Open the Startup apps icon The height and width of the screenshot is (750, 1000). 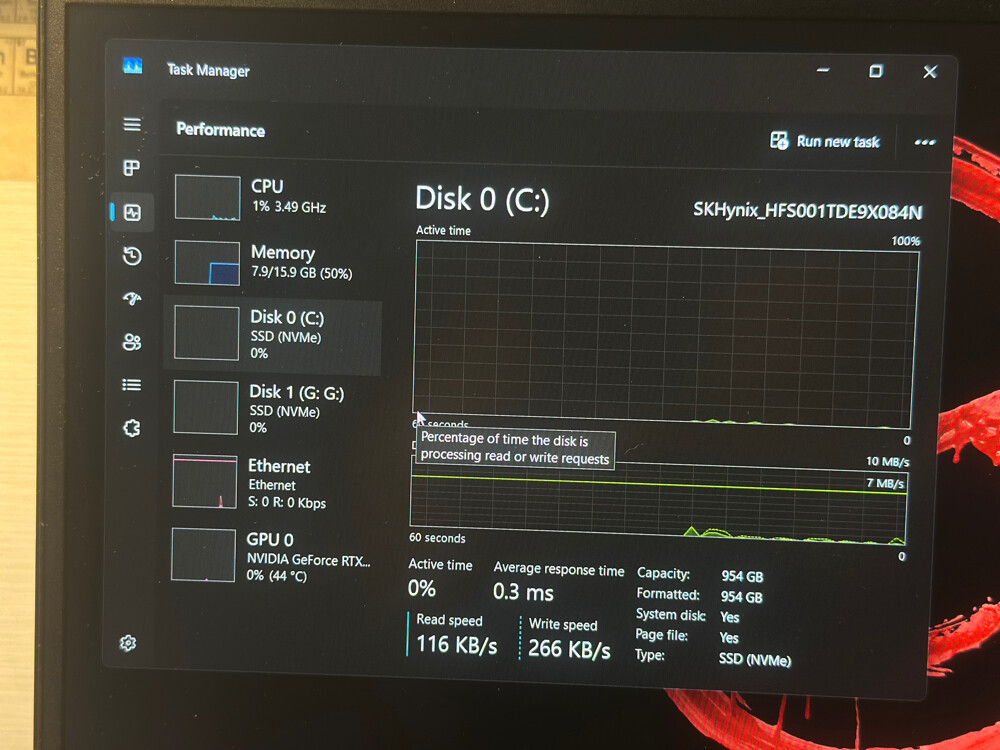(x=132, y=298)
